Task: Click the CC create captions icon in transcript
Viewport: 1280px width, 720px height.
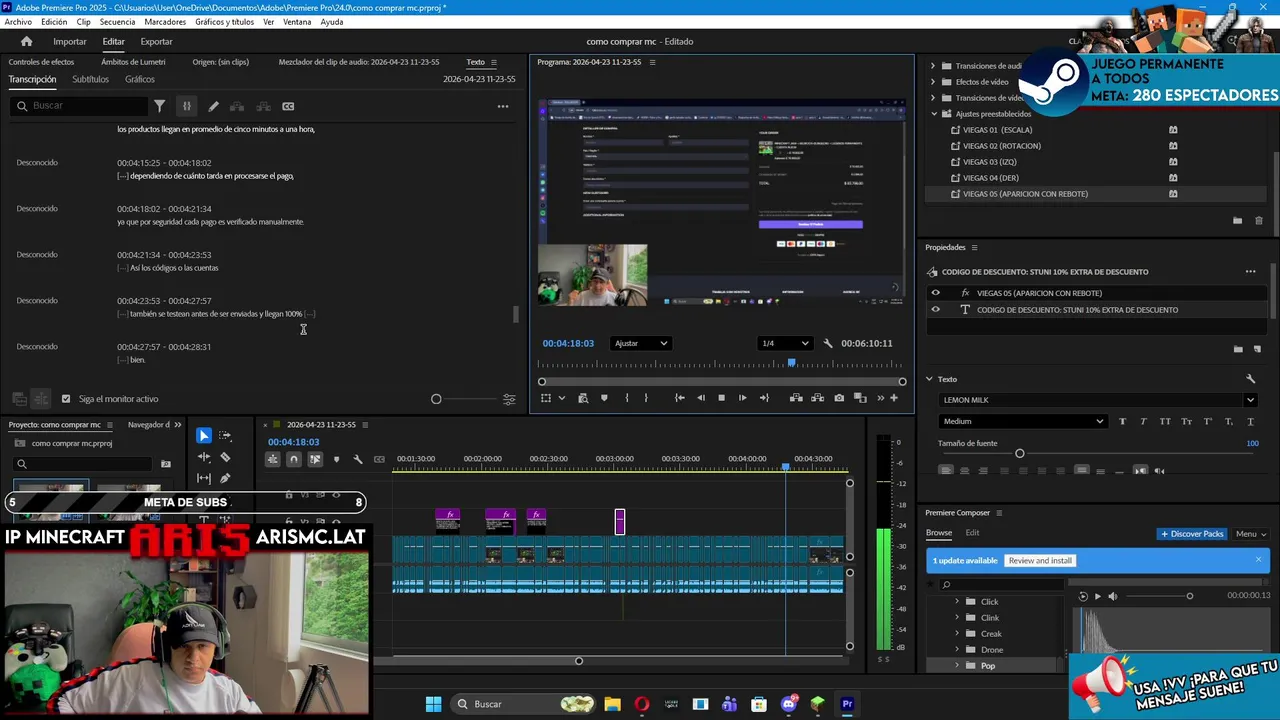Action: [288, 106]
